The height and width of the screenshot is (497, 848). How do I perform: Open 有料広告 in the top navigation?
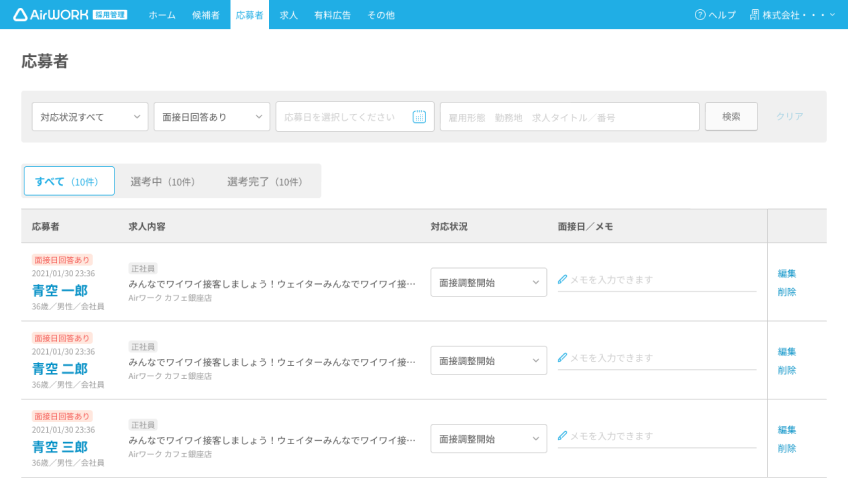tap(333, 15)
